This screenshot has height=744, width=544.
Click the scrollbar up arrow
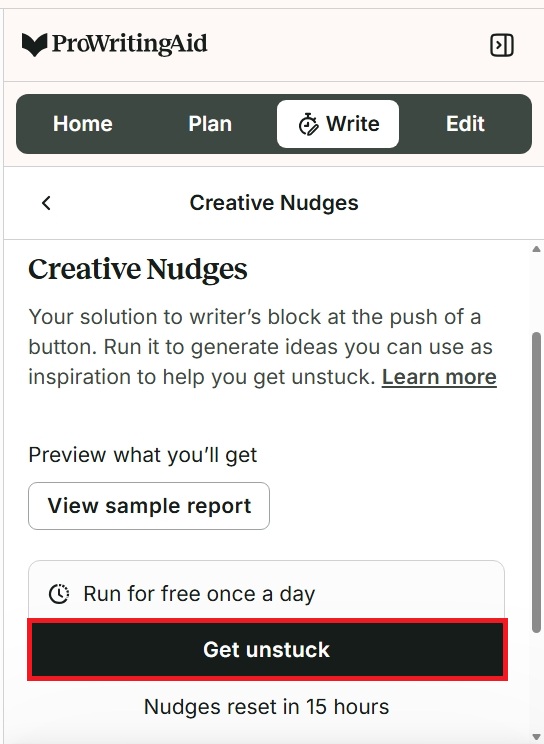click(536, 249)
